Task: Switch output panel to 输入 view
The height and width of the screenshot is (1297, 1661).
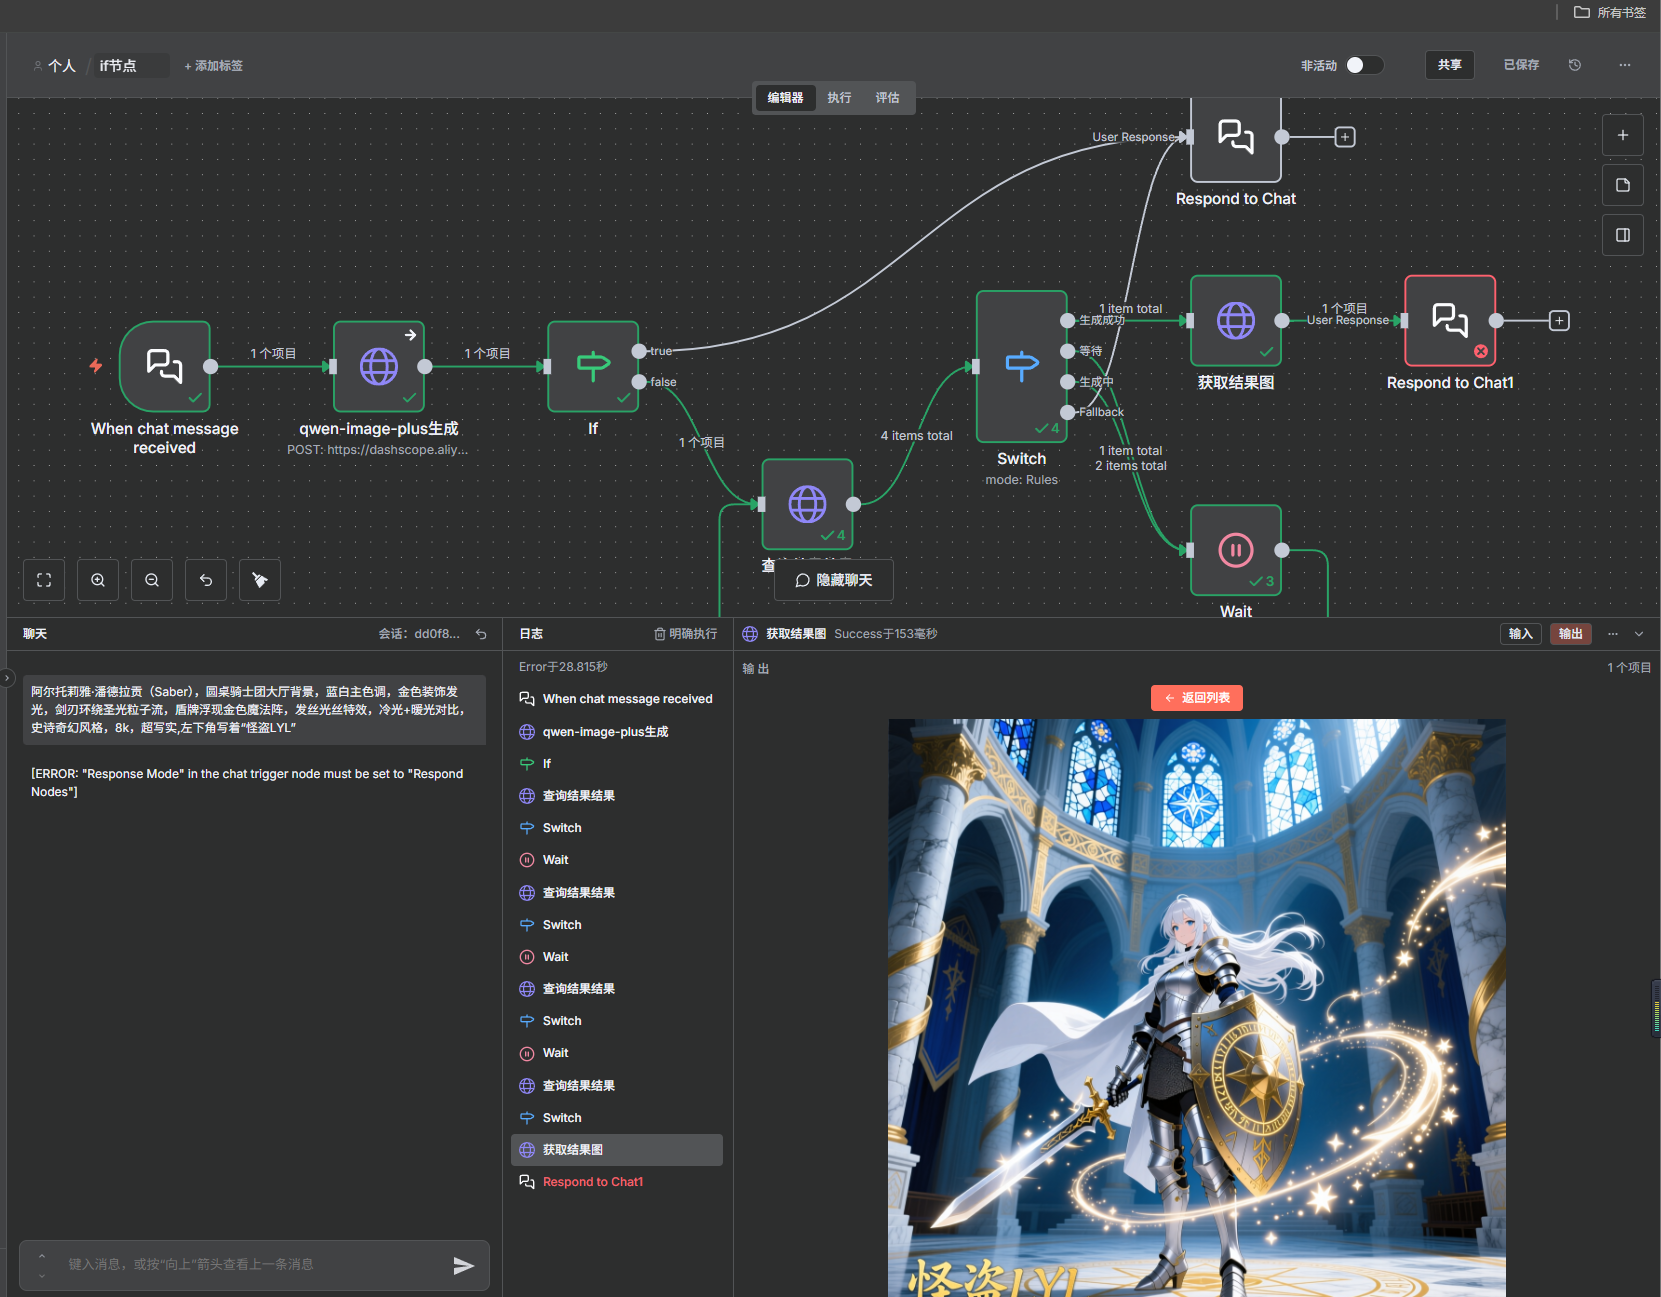Action: 1520,634
